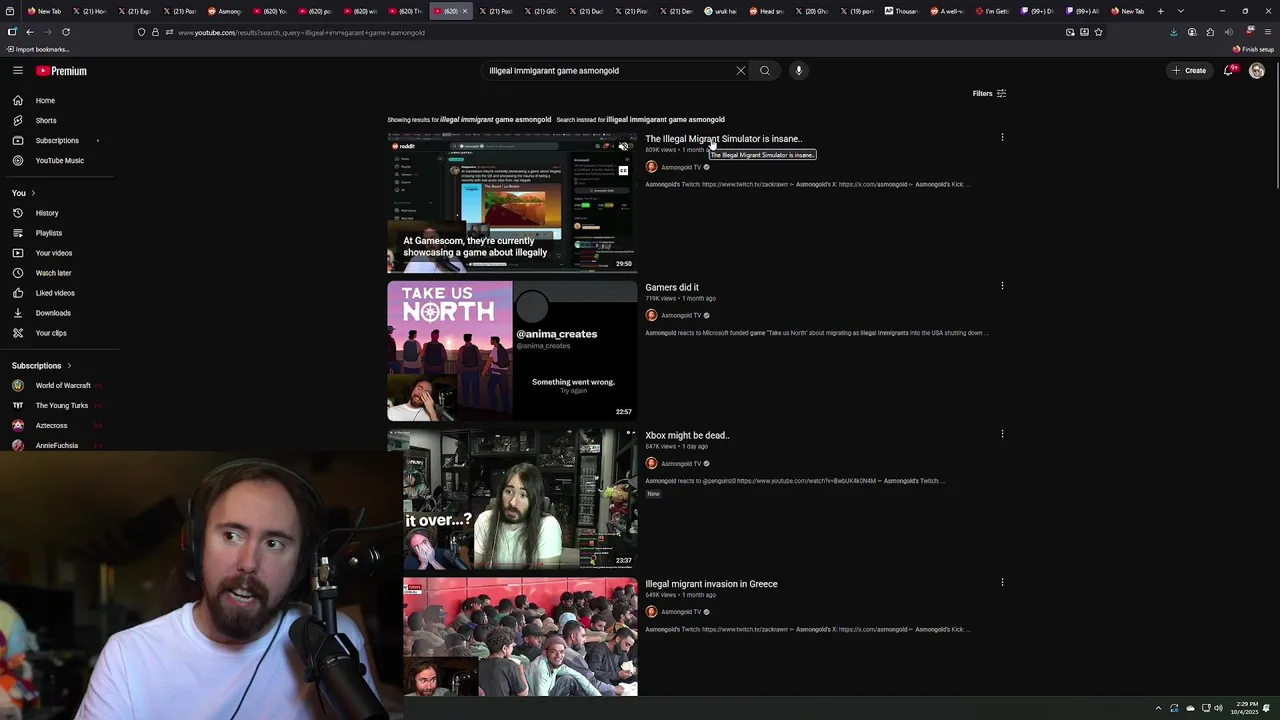The image size is (1280, 720).
Task: Open Xbox might be dead video title
Action: pyautogui.click(x=687, y=435)
